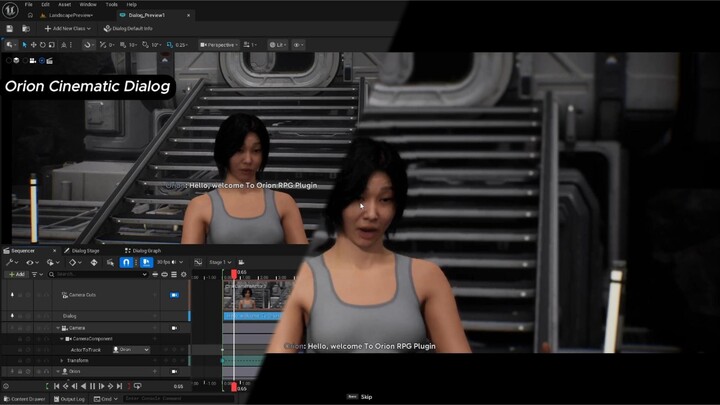Click the blue radio button under the viewport toolbar

[42, 61]
